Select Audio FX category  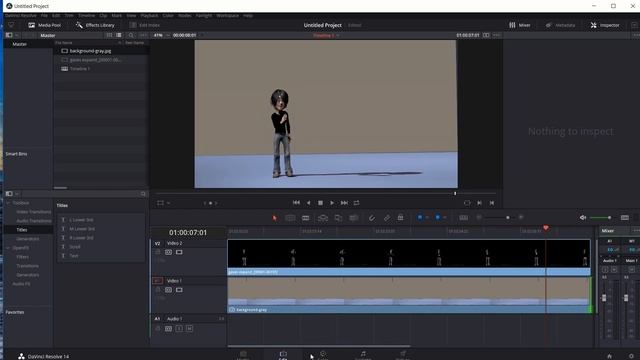click(x=21, y=284)
